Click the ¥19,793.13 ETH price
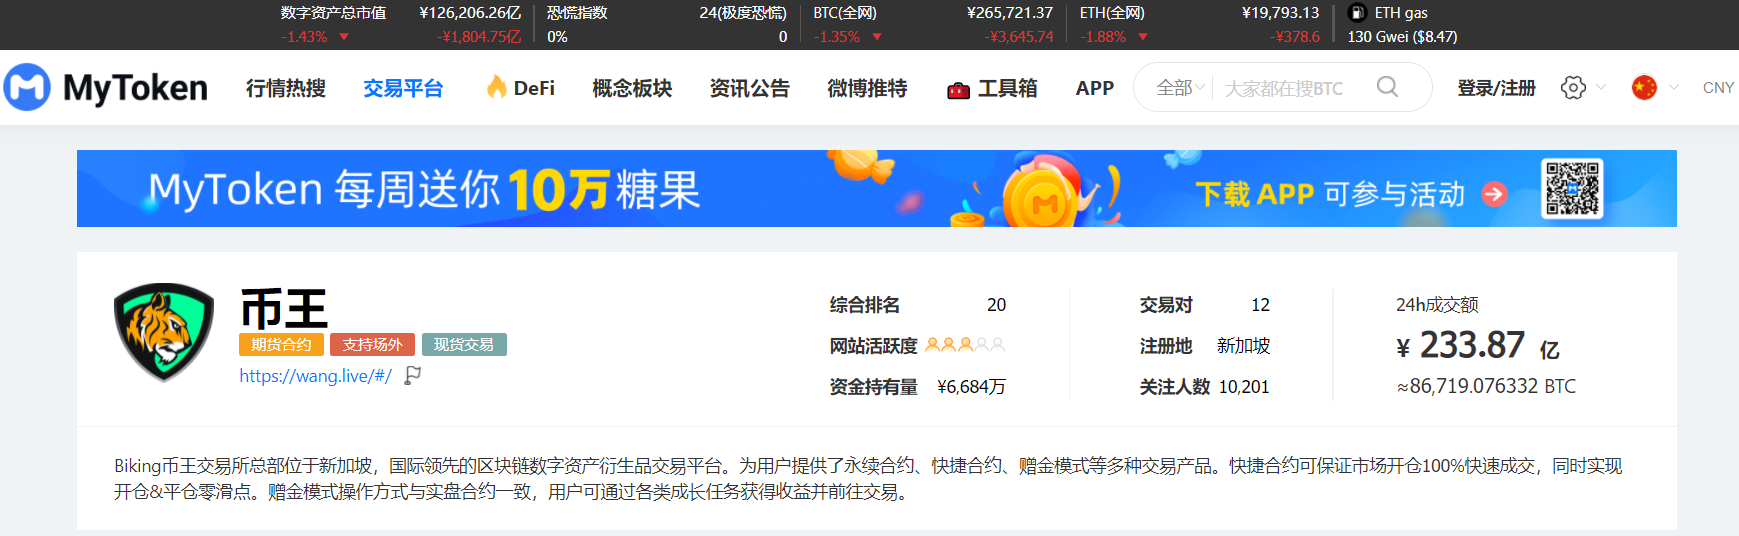 point(1280,13)
